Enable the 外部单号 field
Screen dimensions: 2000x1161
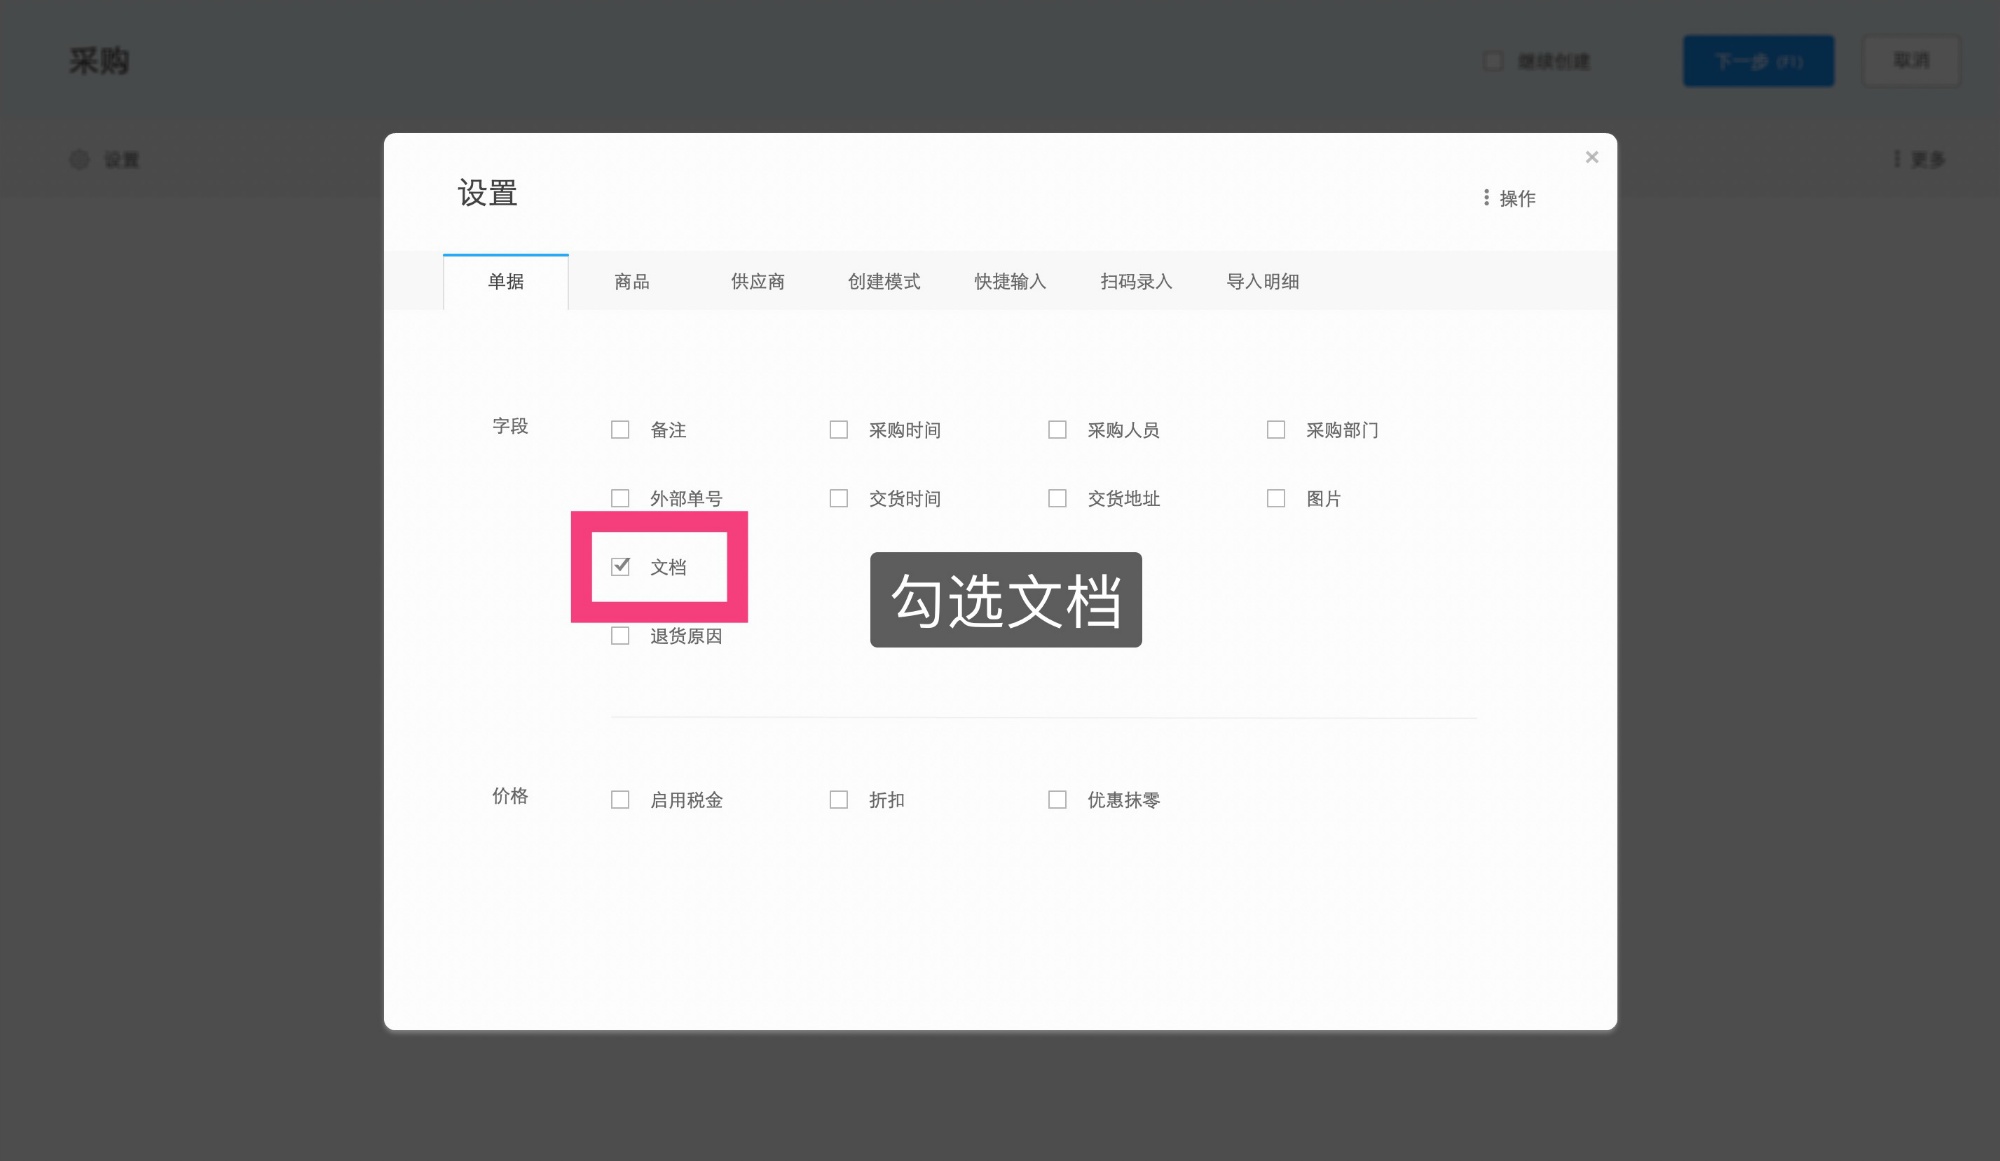pos(620,497)
